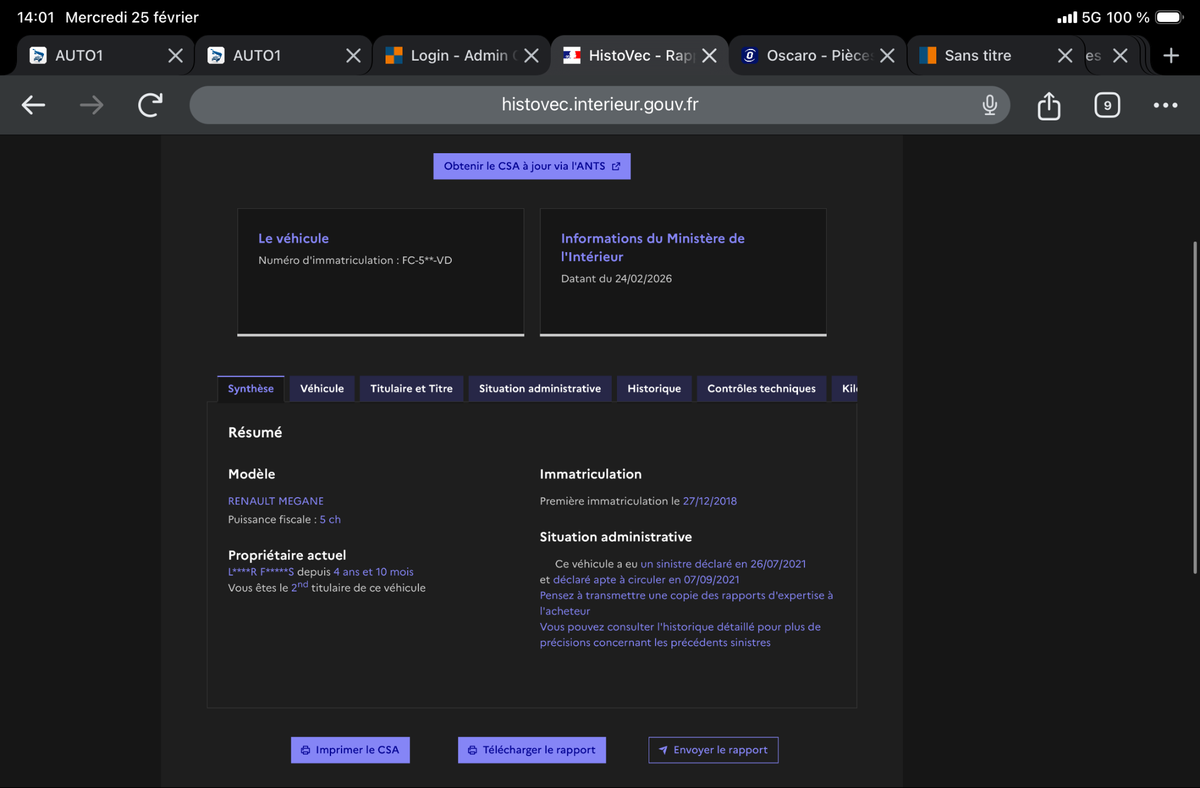This screenshot has height=788, width=1200.
Task: Open the Situation administrative tab
Action: click(539, 389)
